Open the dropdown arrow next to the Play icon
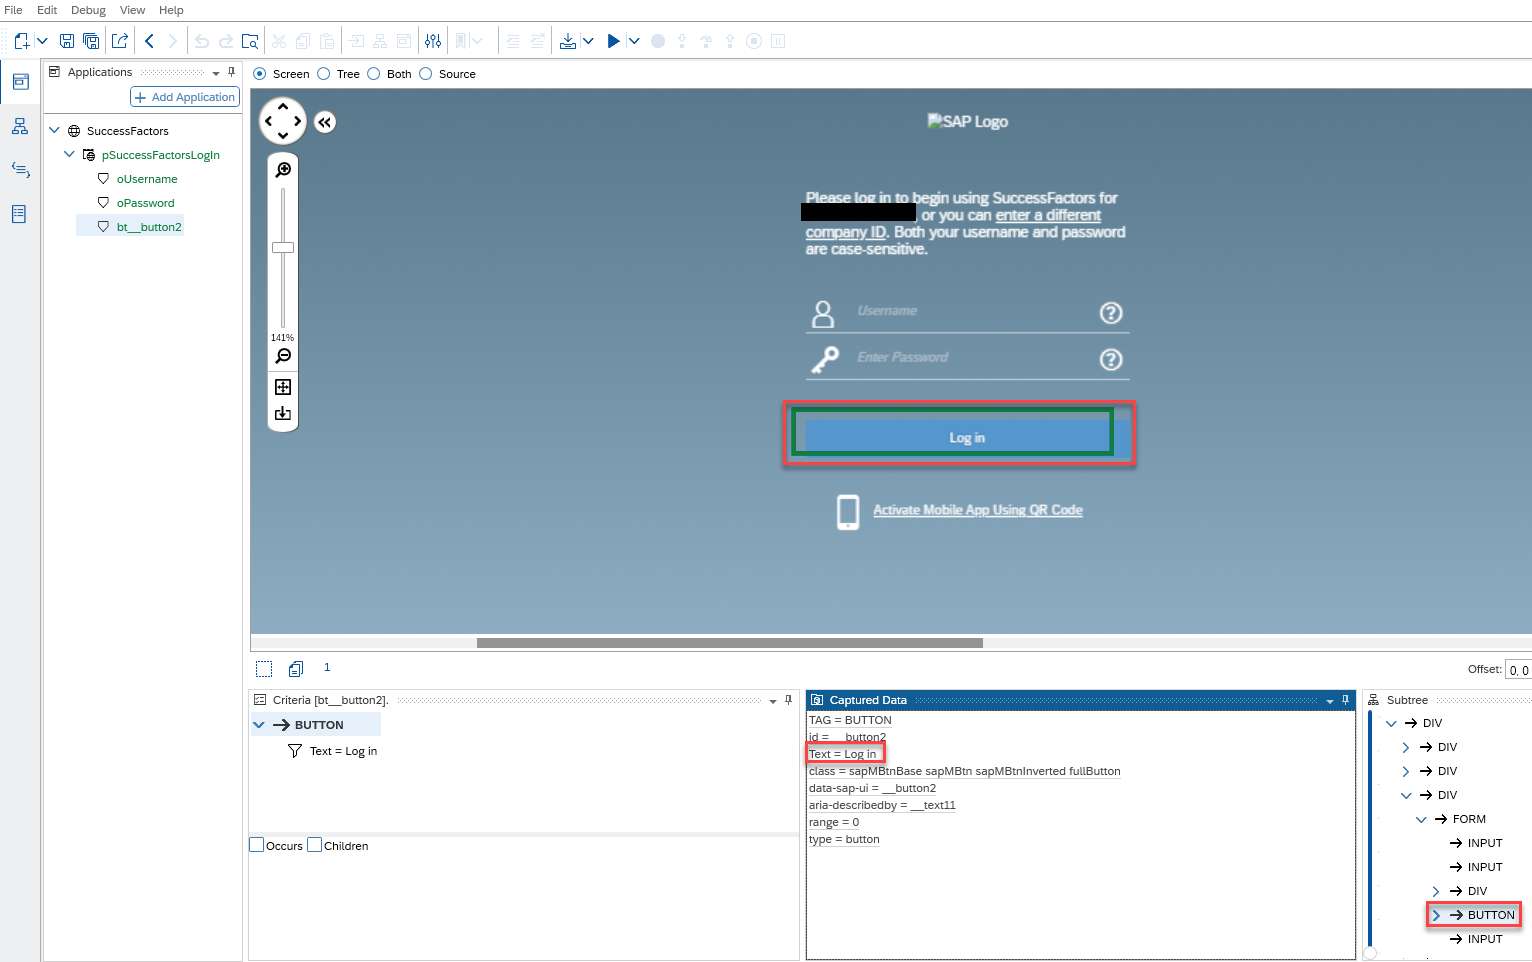The image size is (1532, 962). (634, 40)
